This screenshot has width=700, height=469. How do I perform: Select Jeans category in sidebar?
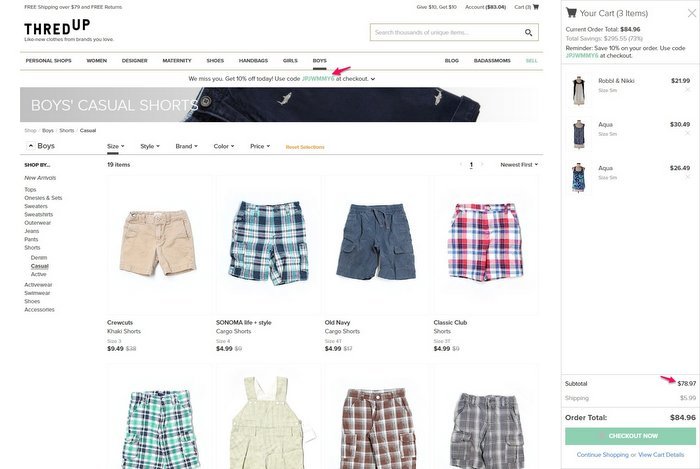[x=32, y=231]
